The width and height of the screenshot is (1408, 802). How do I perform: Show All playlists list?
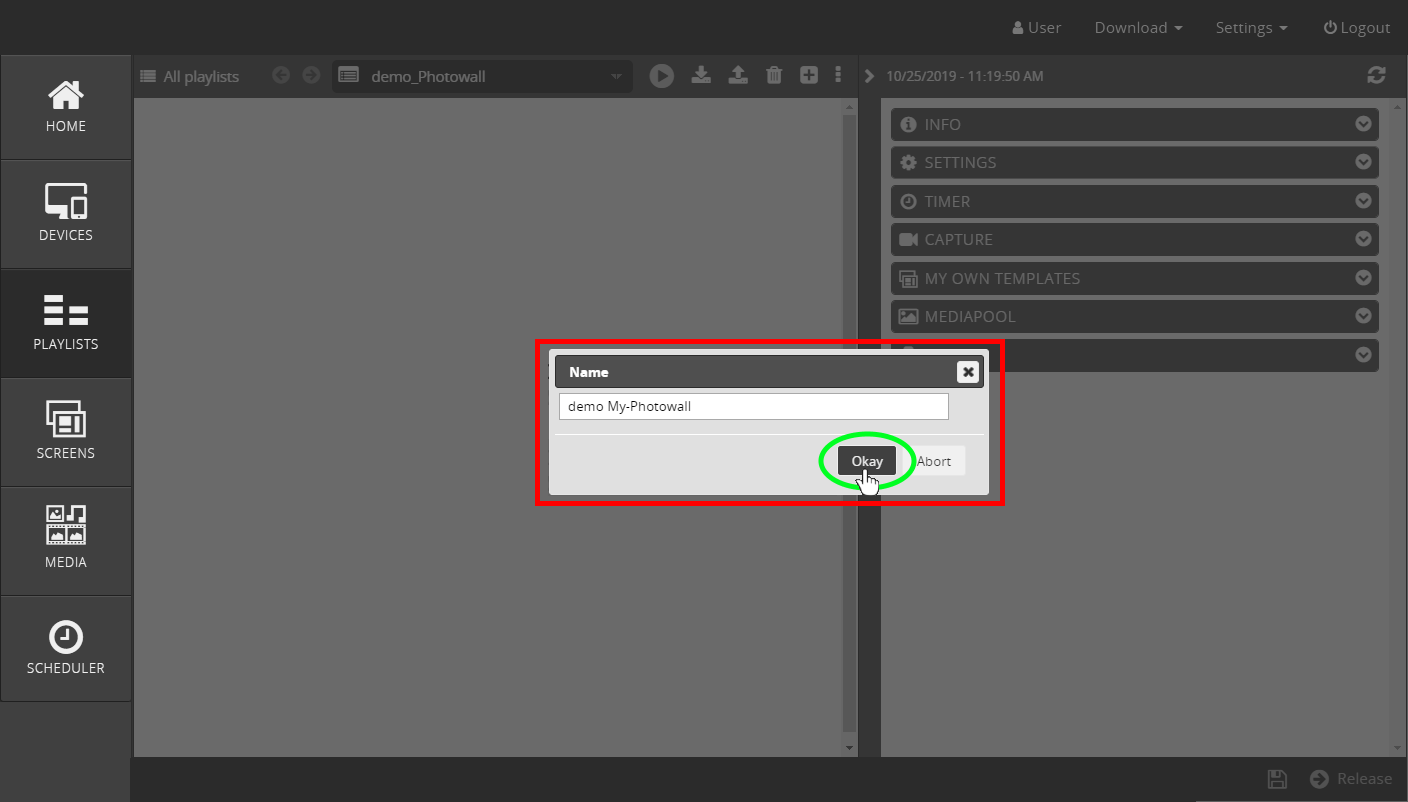click(x=190, y=76)
